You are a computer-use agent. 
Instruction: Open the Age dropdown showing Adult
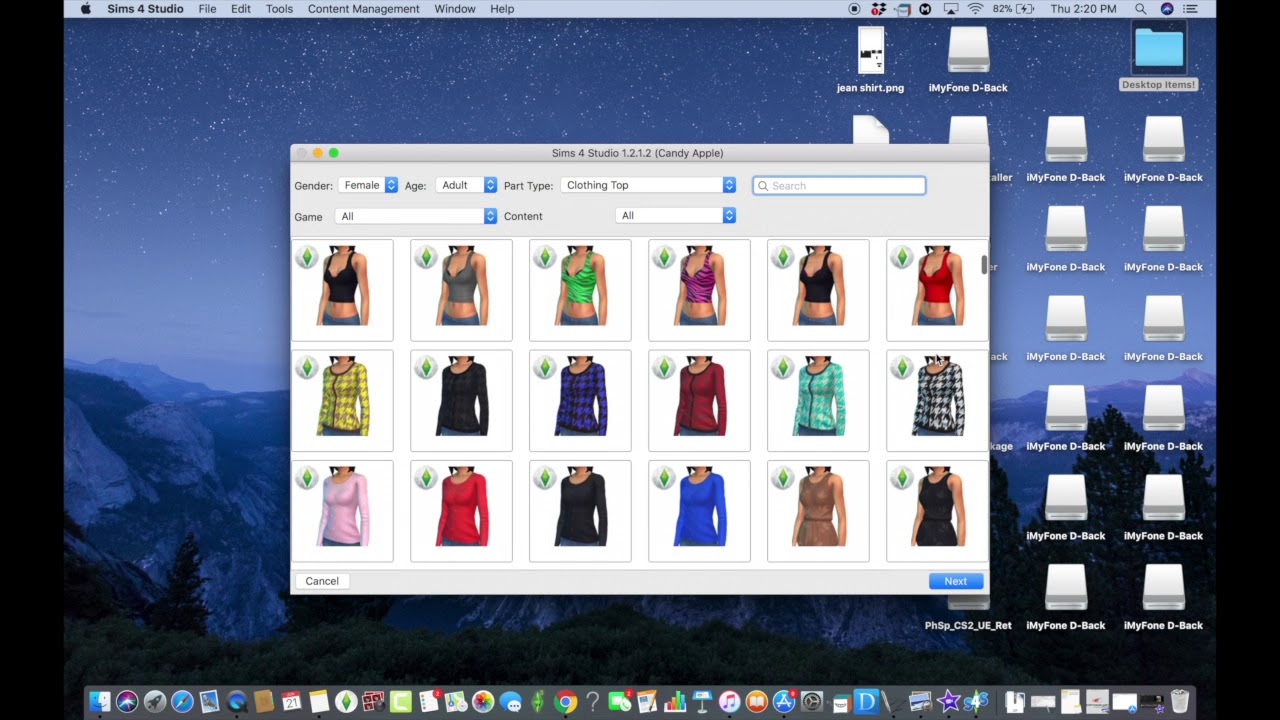[x=466, y=185]
